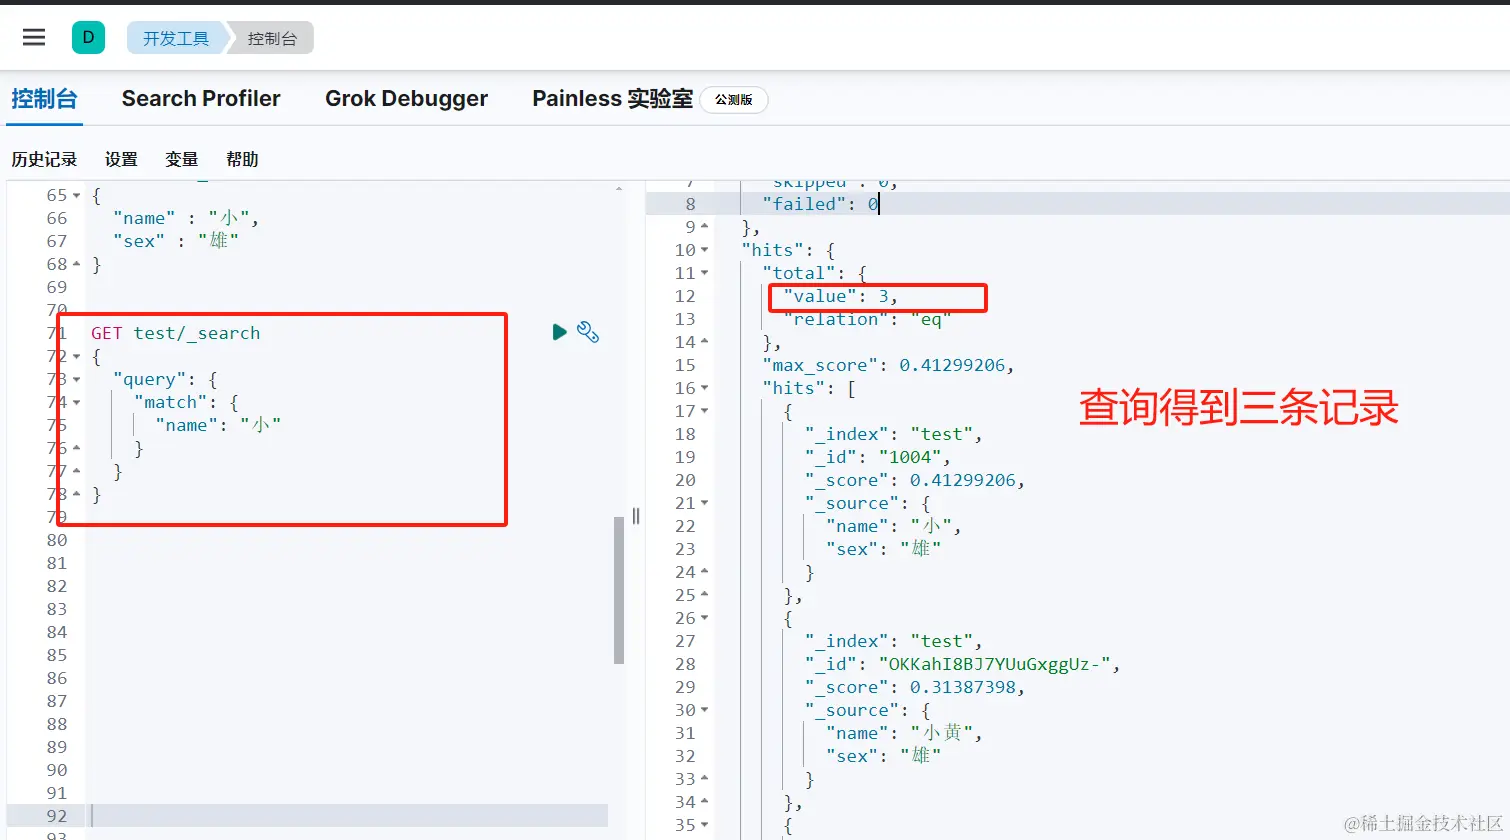Image resolution: width=1510 pixels, height=840 pixels.
Task: Open the Grok Debugger tab
Action: pyautogui.click(x=406, y=99)
